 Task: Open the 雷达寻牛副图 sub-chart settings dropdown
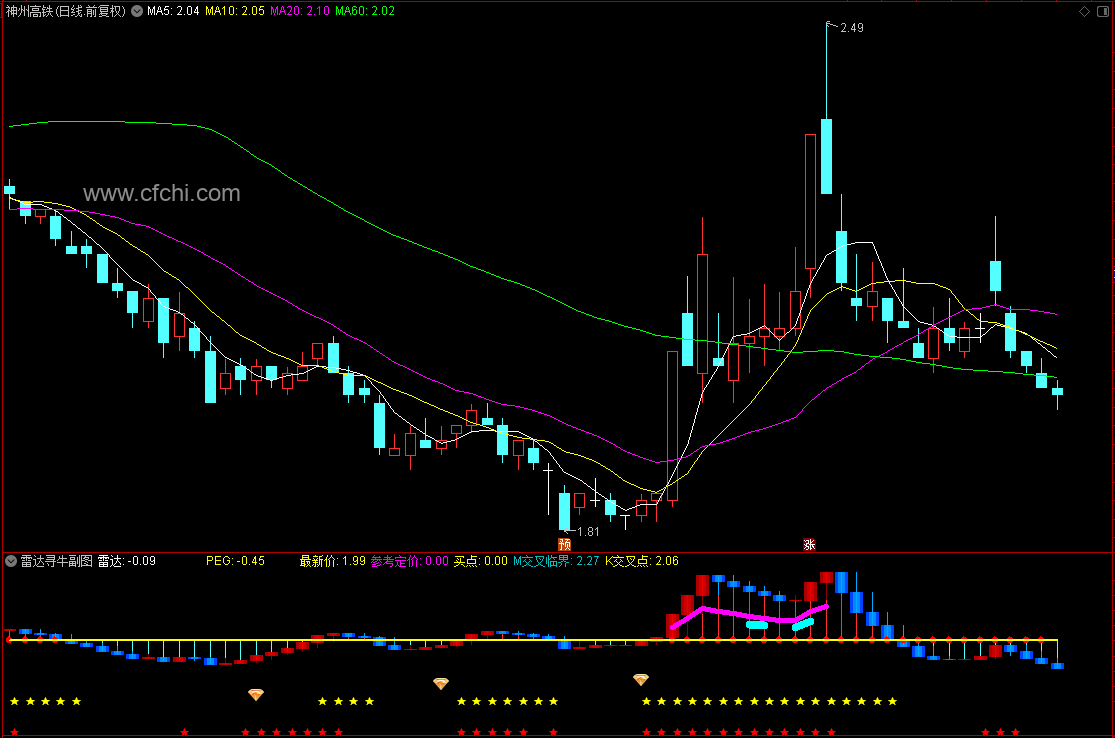click(11, 561)
